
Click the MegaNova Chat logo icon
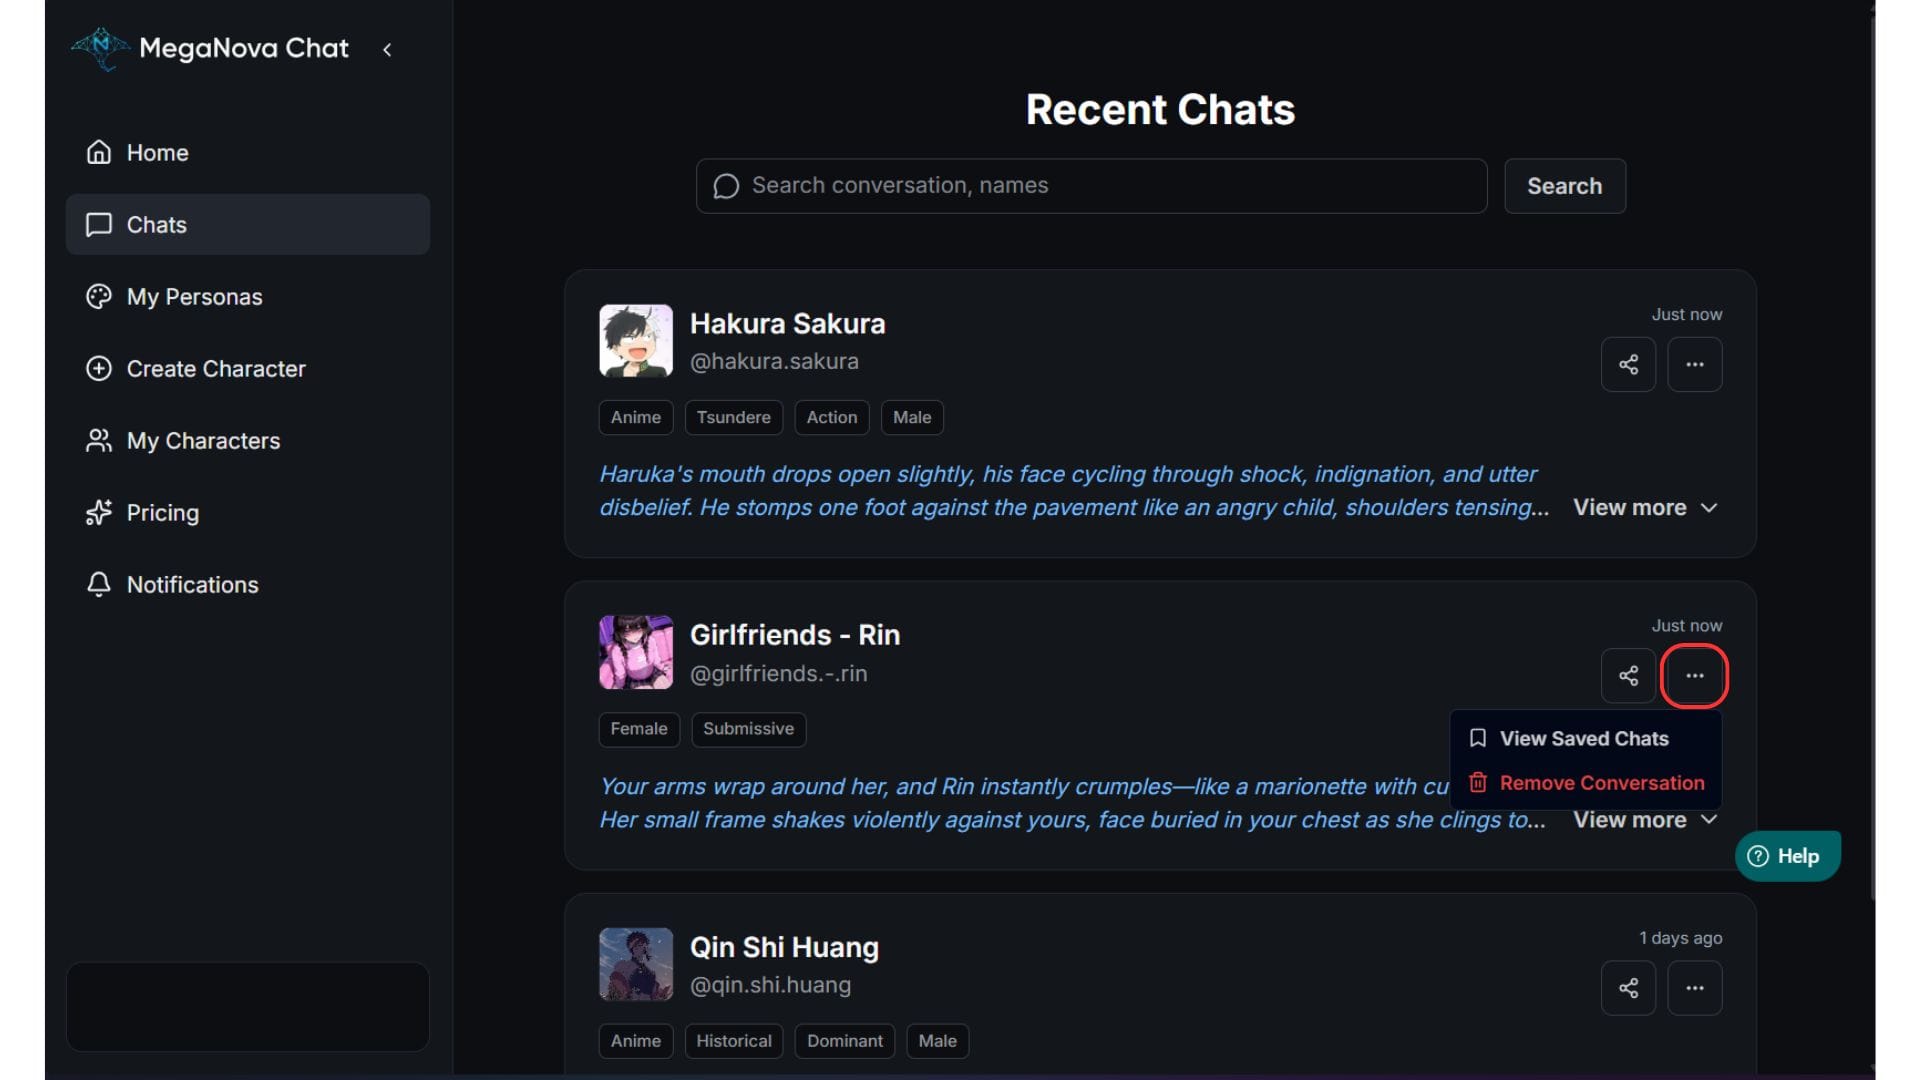pyautogui.click(x=100, y=47)
